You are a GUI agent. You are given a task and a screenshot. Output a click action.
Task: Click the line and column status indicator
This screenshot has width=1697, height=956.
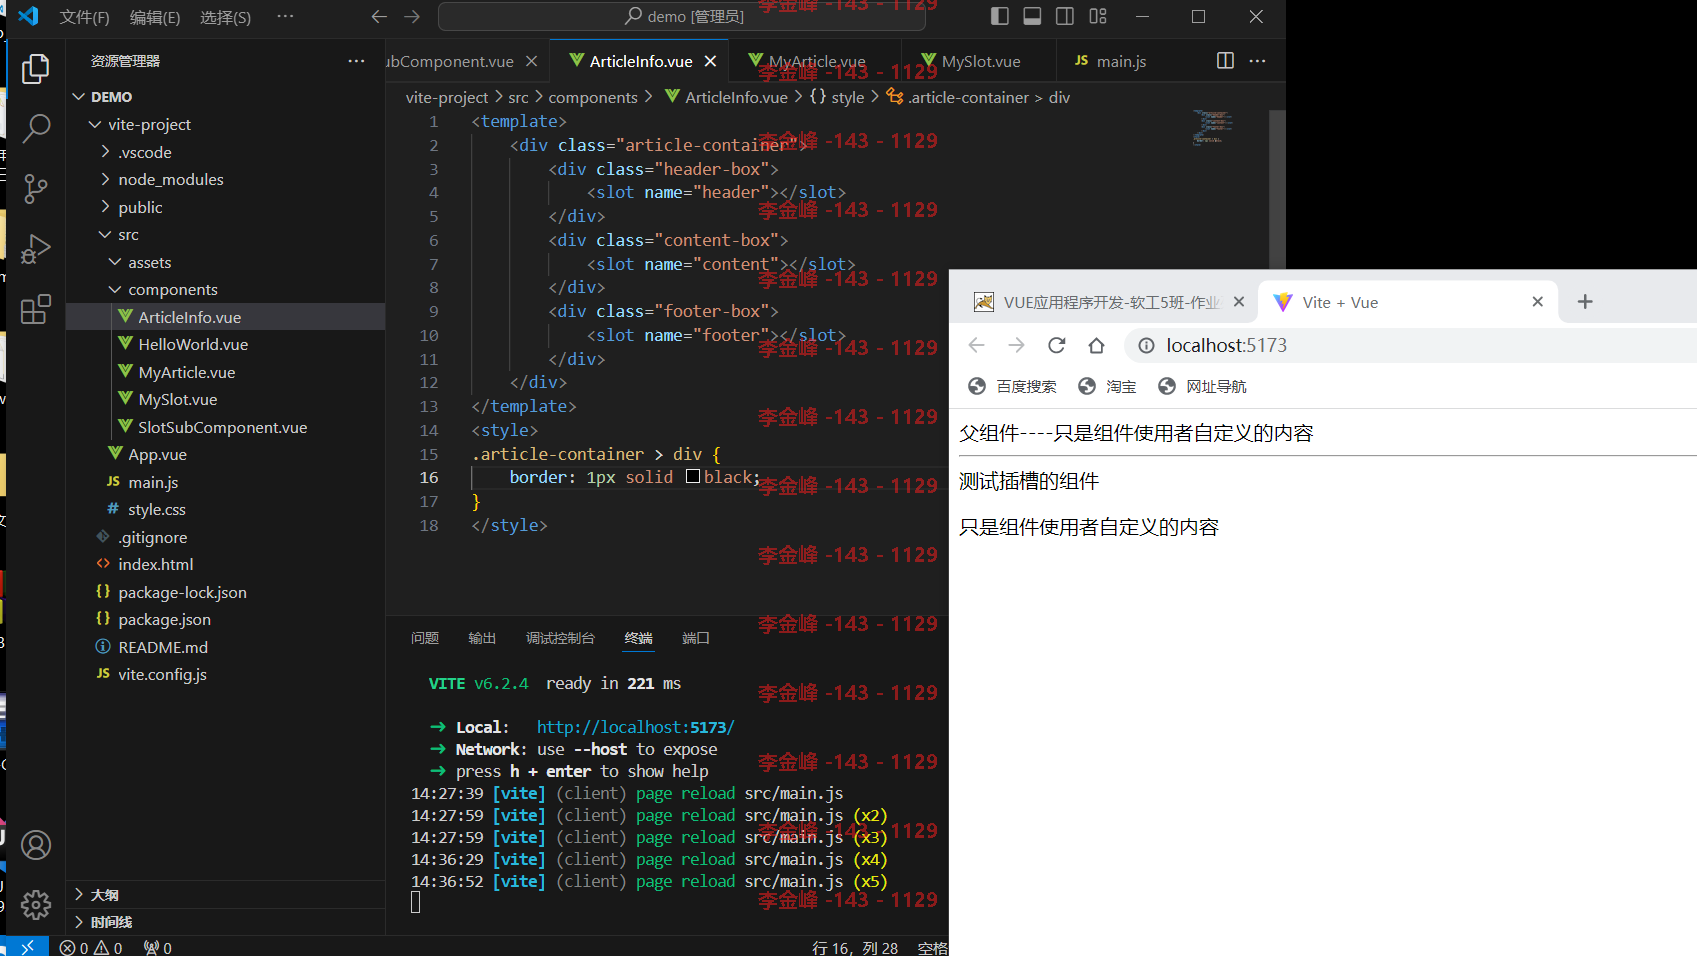(855, 947)
